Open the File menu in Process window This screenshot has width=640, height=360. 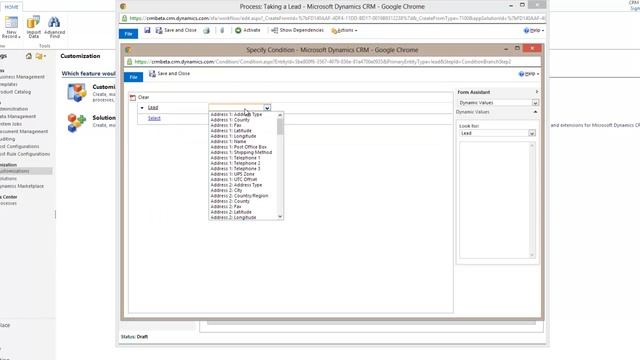pyautogui.click(x=129, y=34)
